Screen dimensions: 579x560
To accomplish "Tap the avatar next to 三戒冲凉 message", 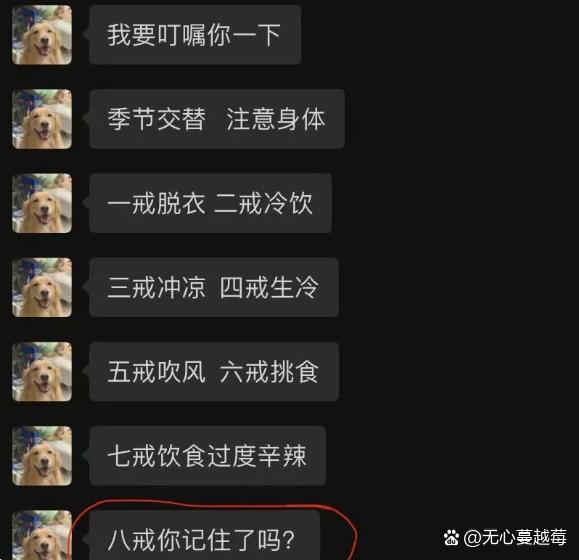I will point(42,288).
